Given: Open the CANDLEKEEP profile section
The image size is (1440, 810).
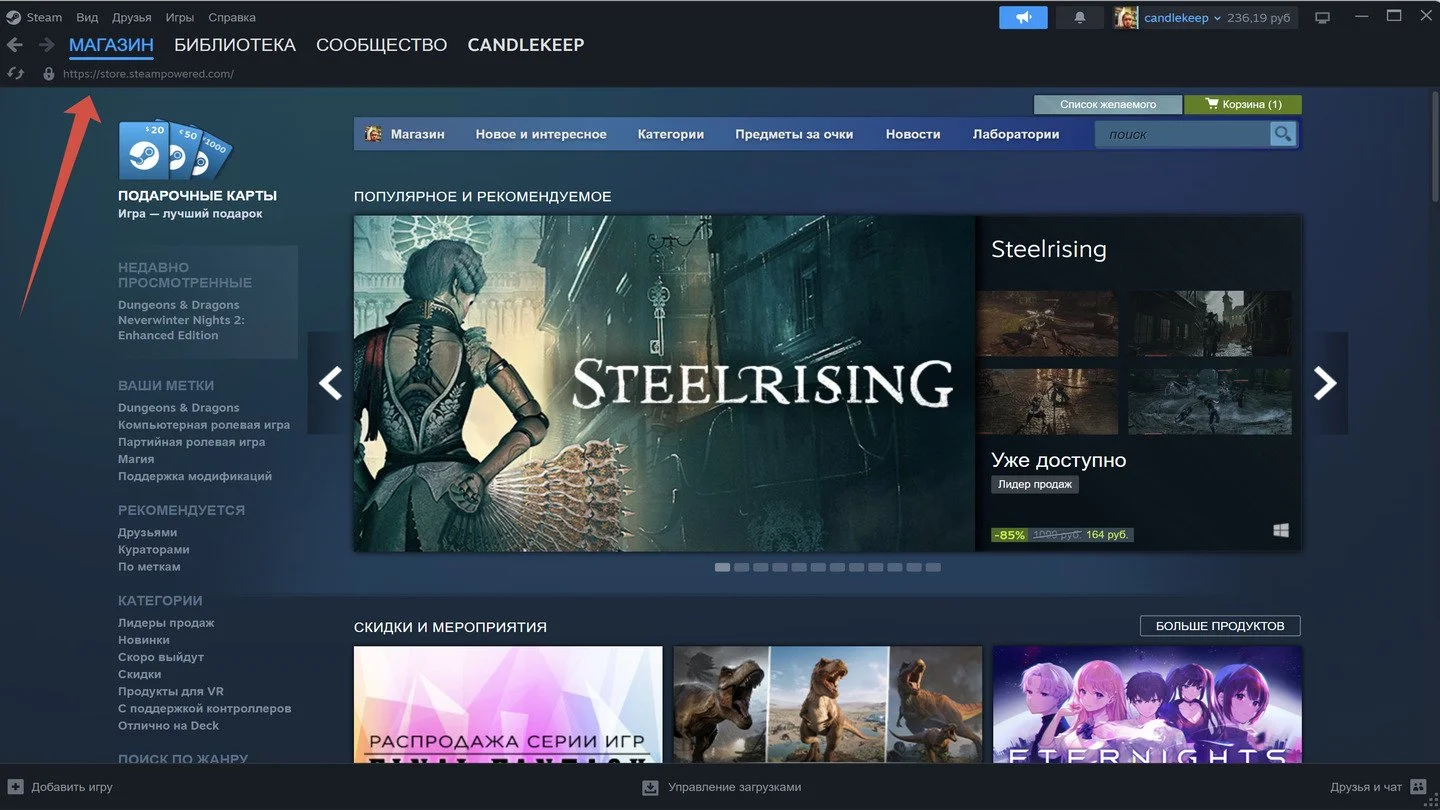Looking at the screenshot, I should click(x=526, y=45).
